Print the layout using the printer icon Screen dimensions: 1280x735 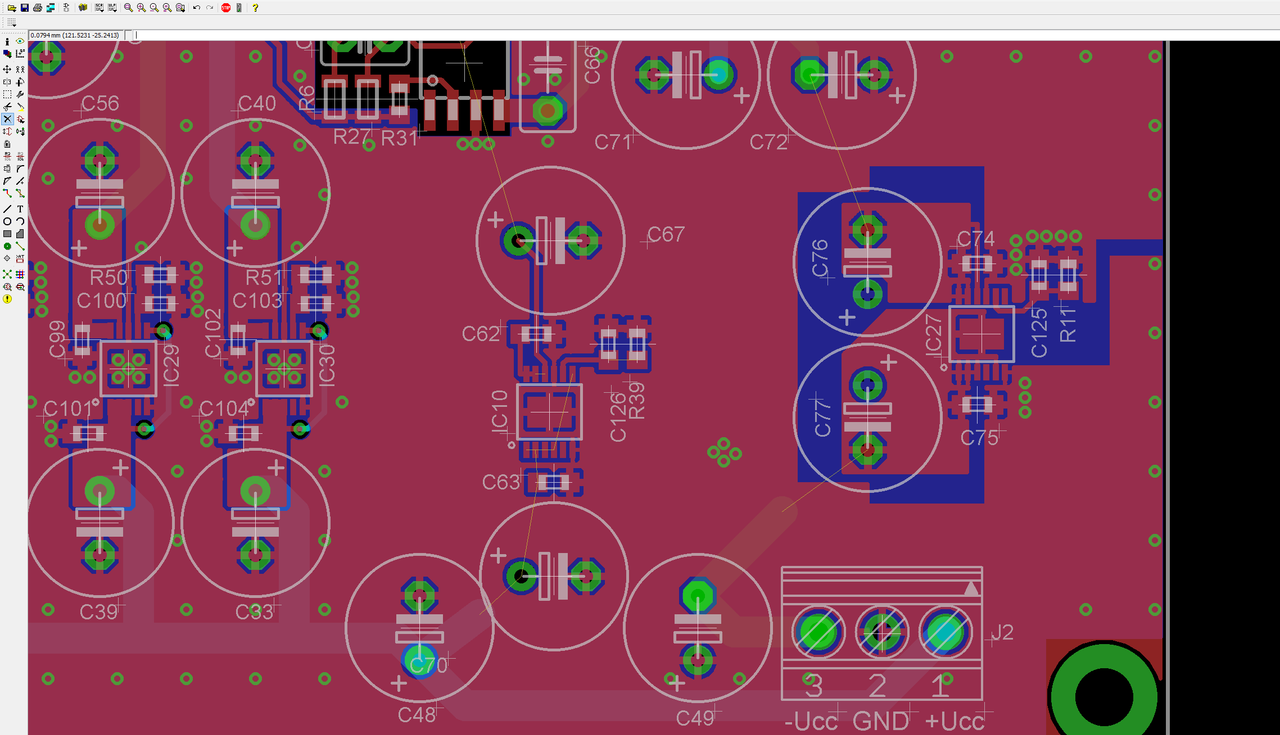pos(37,8)
